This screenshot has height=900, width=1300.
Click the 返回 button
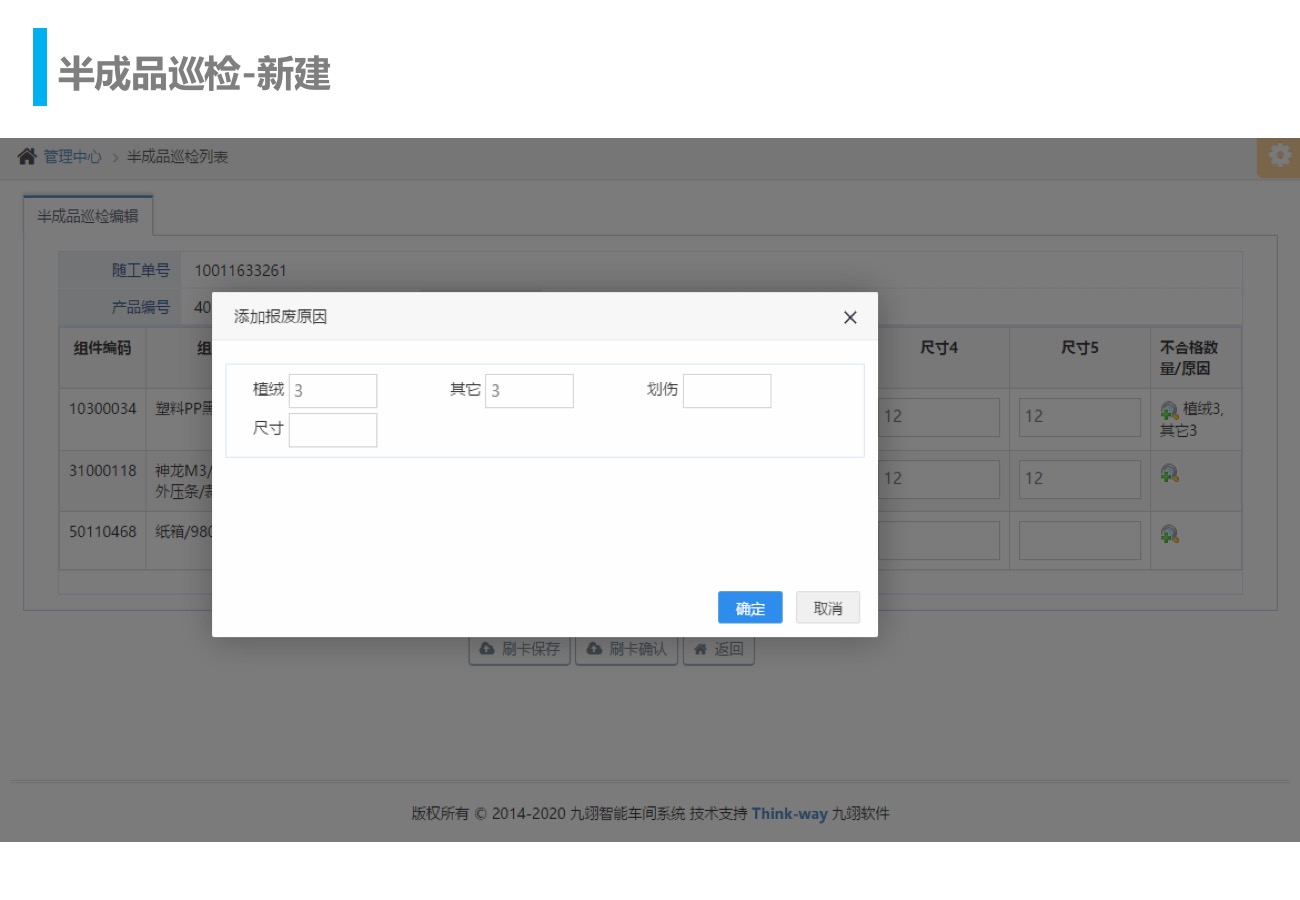pyautogui.click(x=718, y=649)
